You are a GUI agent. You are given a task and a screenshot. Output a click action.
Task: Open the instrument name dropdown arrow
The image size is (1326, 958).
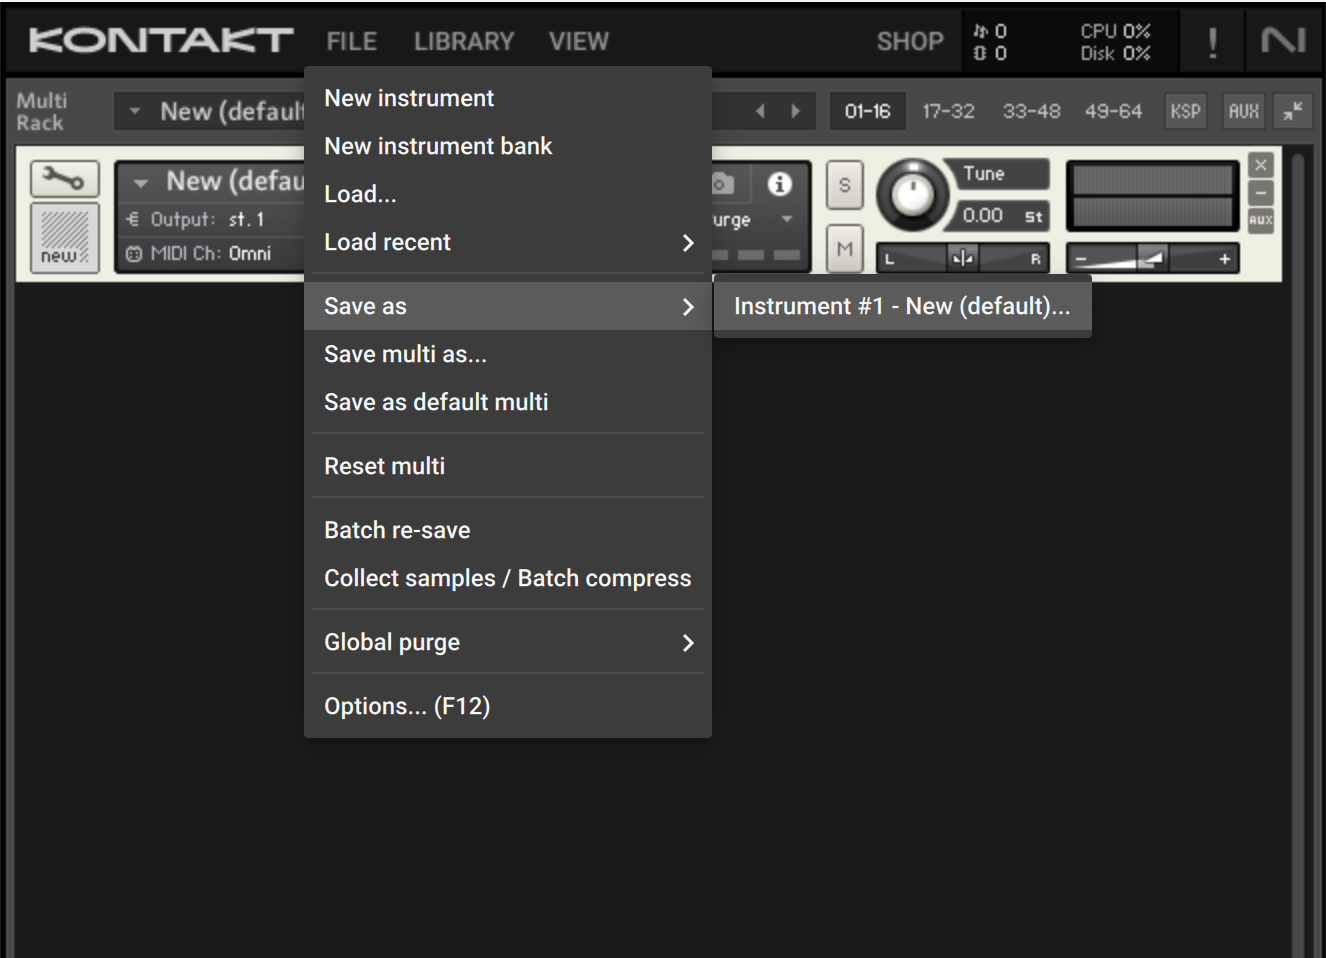click(x=141, y=183)
